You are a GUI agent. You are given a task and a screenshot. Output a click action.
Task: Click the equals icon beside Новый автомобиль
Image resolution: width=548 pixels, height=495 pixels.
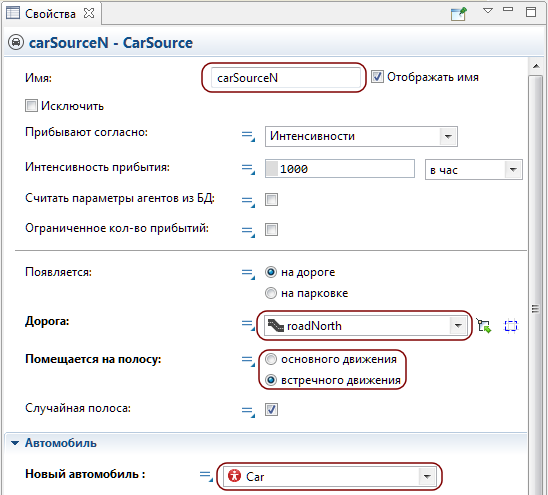point(206,476)
